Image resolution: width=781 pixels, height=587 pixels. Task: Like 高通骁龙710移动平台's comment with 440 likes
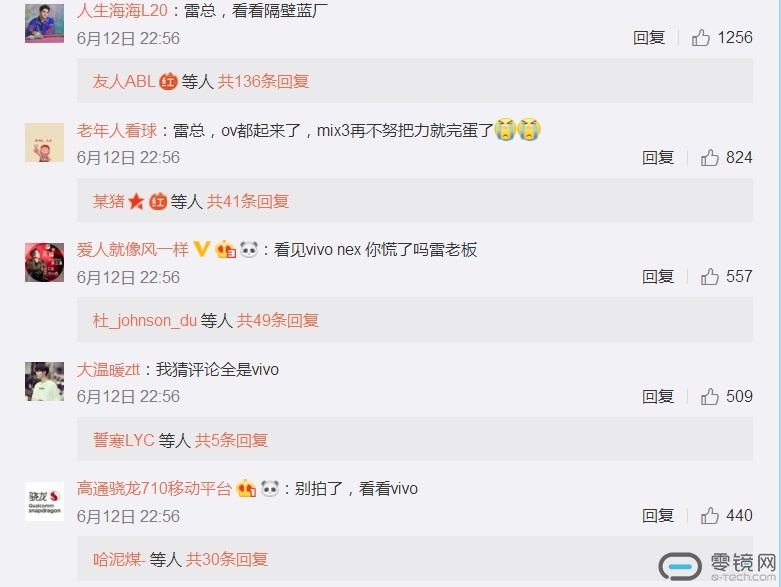pyautogui.click(x=709, y=515)
